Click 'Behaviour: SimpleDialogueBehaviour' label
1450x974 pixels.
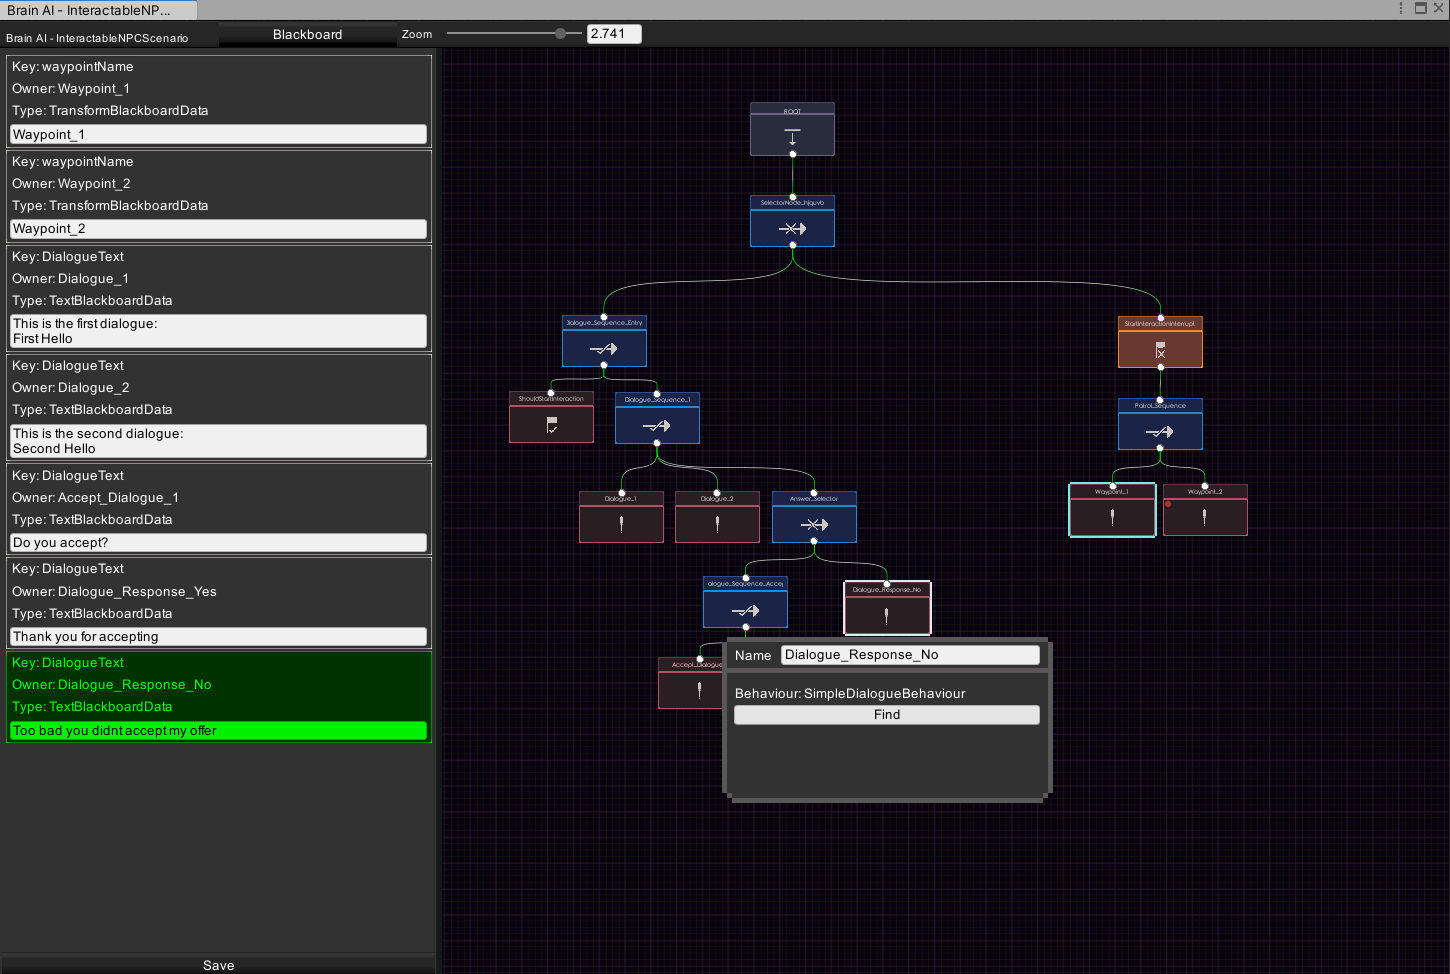point(850,694)
